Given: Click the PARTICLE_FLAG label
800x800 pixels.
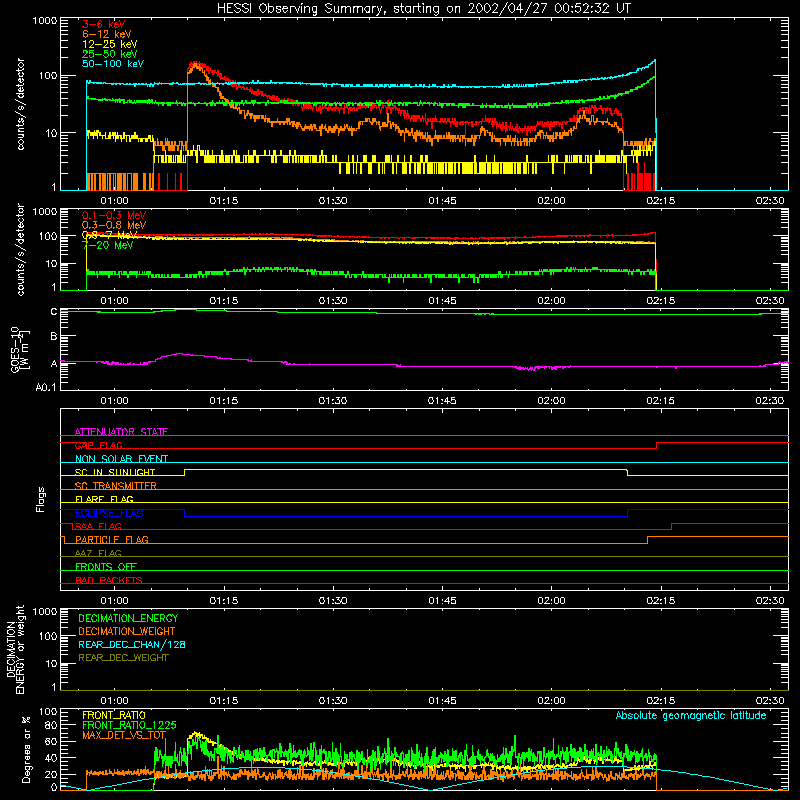Looking at the screenshot, I should click(x=112, y=539).
